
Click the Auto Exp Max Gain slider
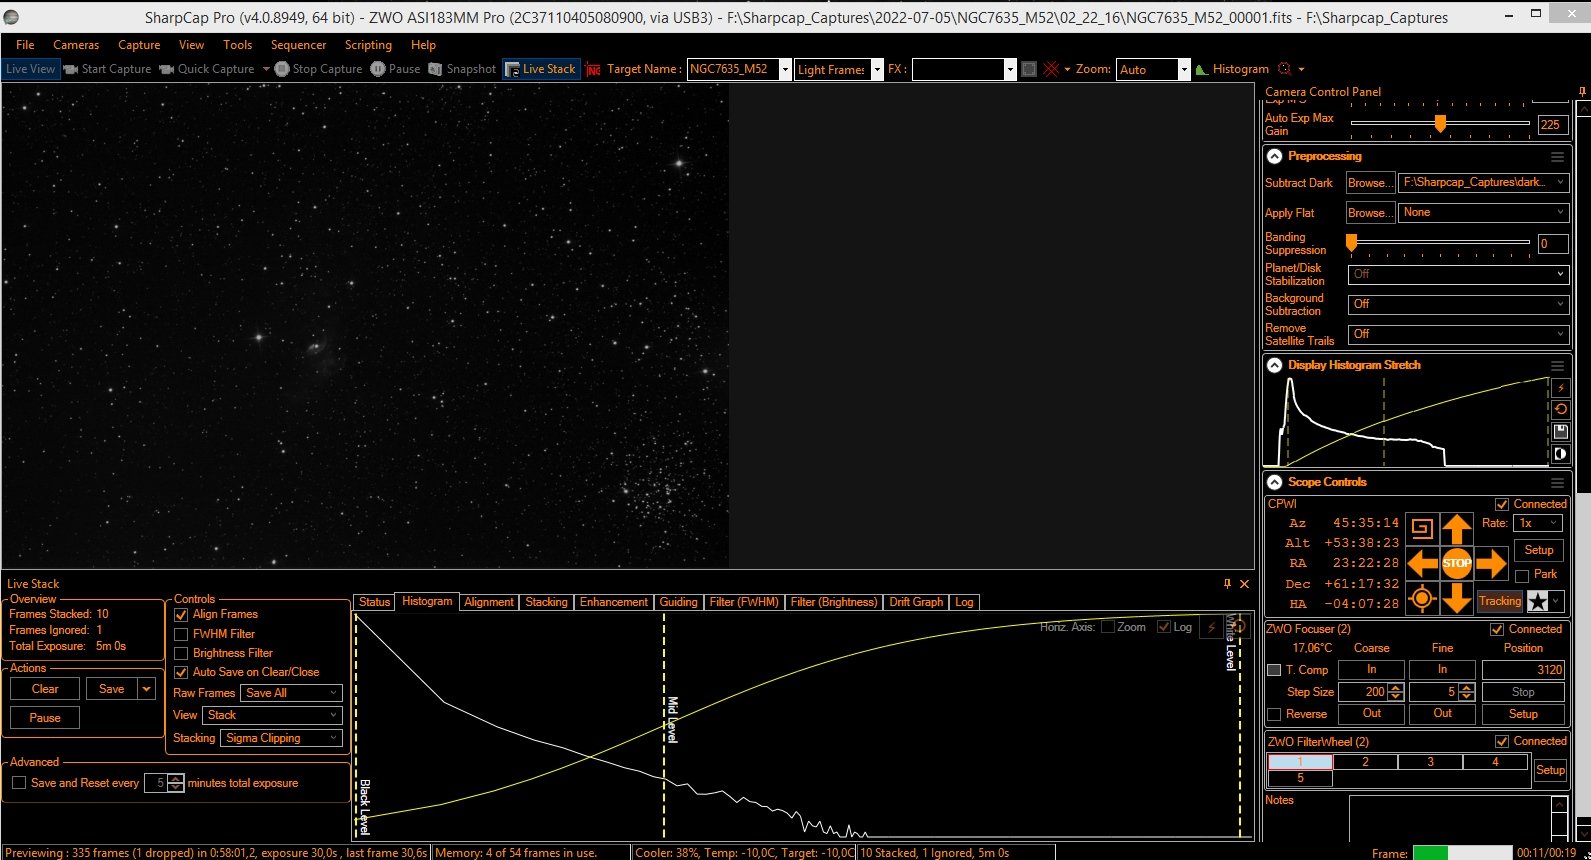pos(1440,124)
